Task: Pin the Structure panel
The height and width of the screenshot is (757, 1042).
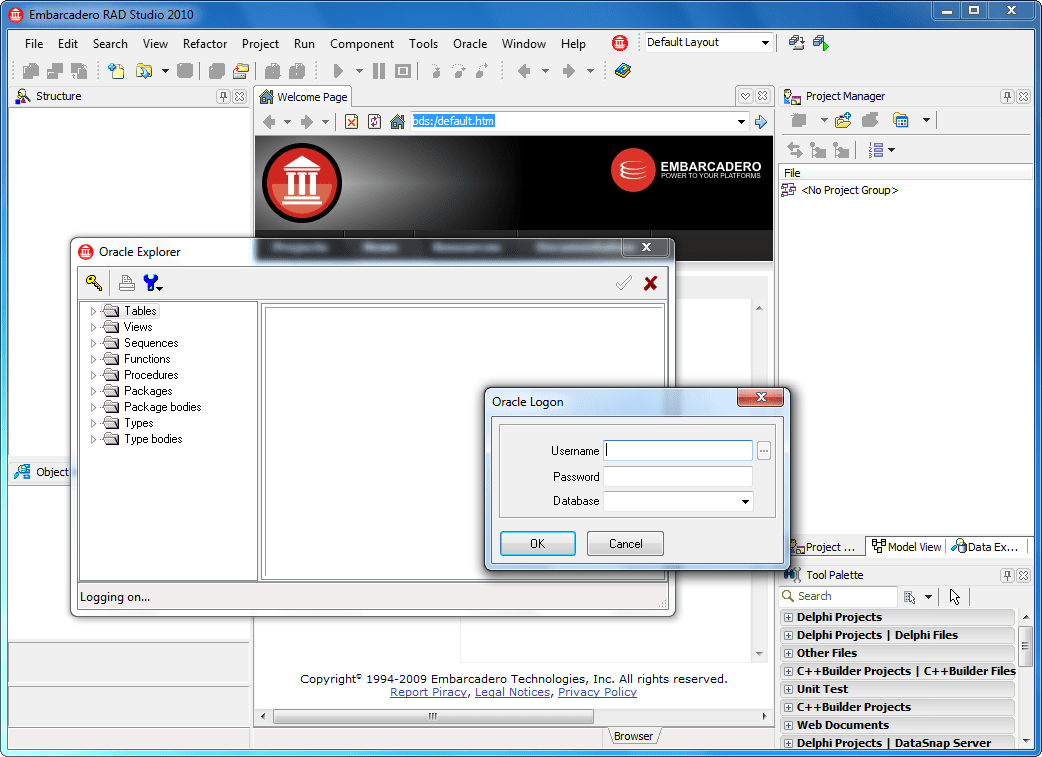Action: click(x=224, y=95)
